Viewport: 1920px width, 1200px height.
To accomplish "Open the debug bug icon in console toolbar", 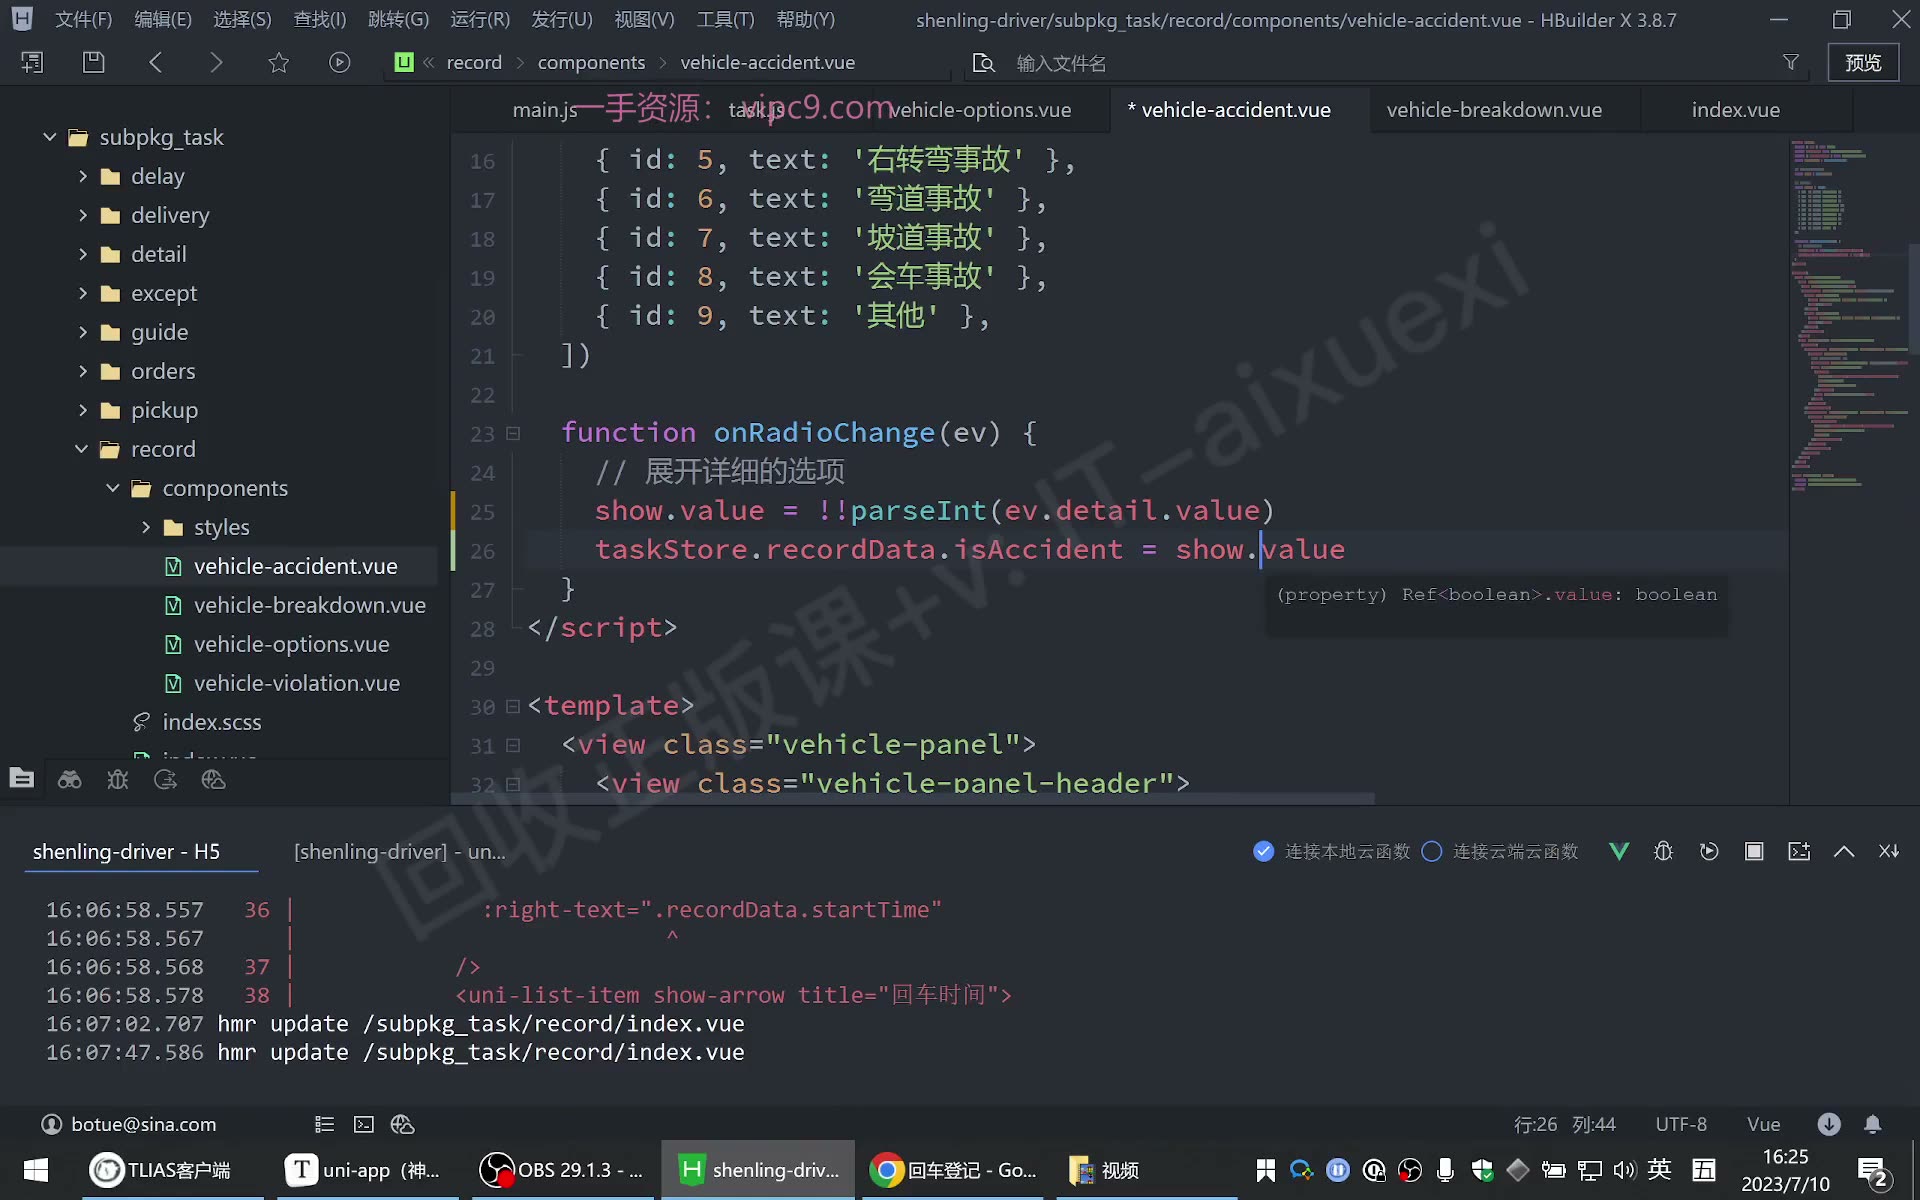I will pyautogui.click(x=1663, y=851).
